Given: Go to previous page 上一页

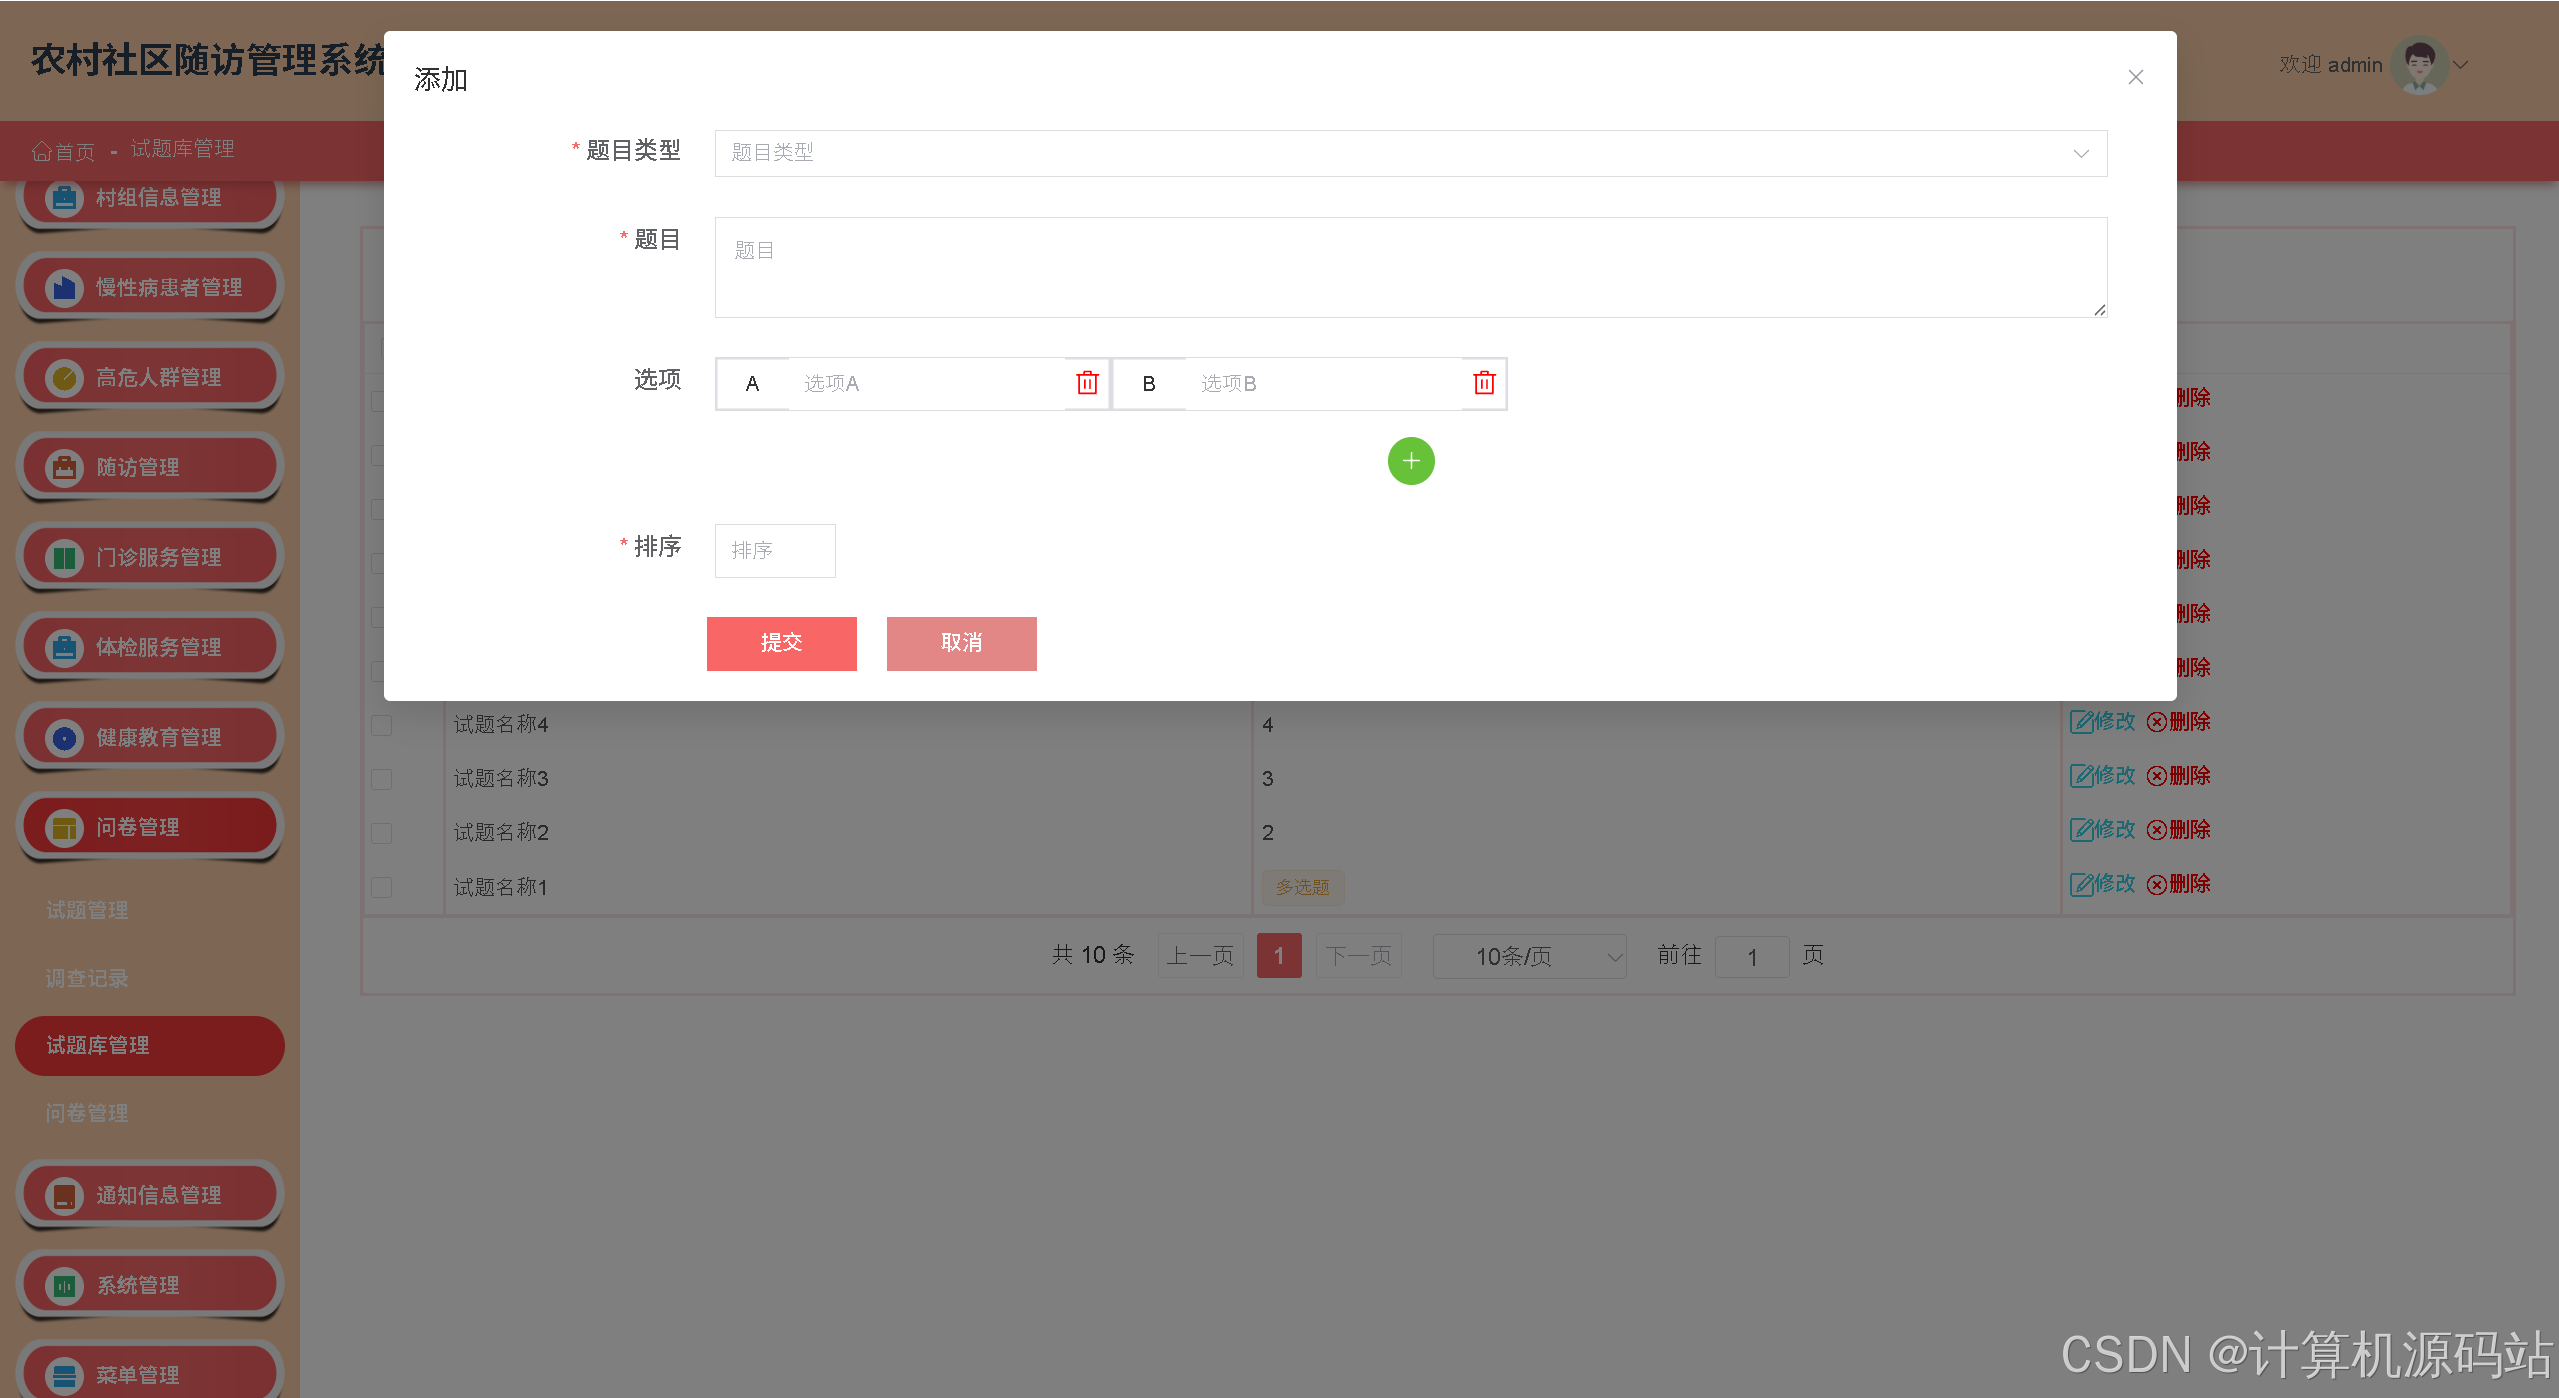Looking at the screenshot, I should 1200,956.
